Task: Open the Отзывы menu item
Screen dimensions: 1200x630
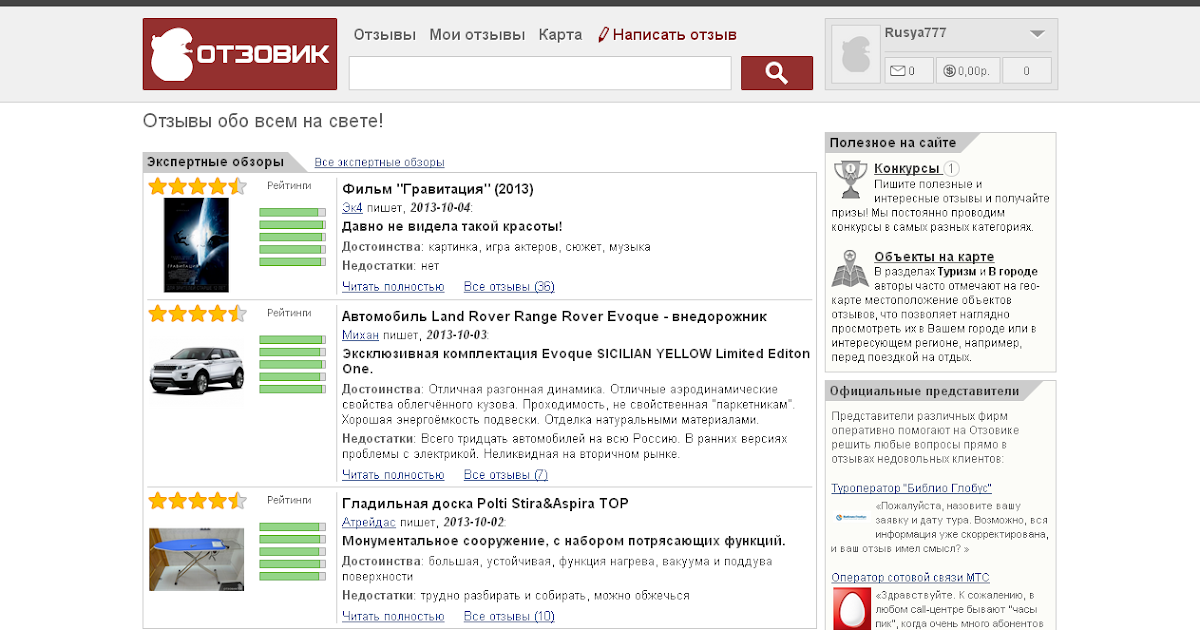Action: tap(385, 34)
